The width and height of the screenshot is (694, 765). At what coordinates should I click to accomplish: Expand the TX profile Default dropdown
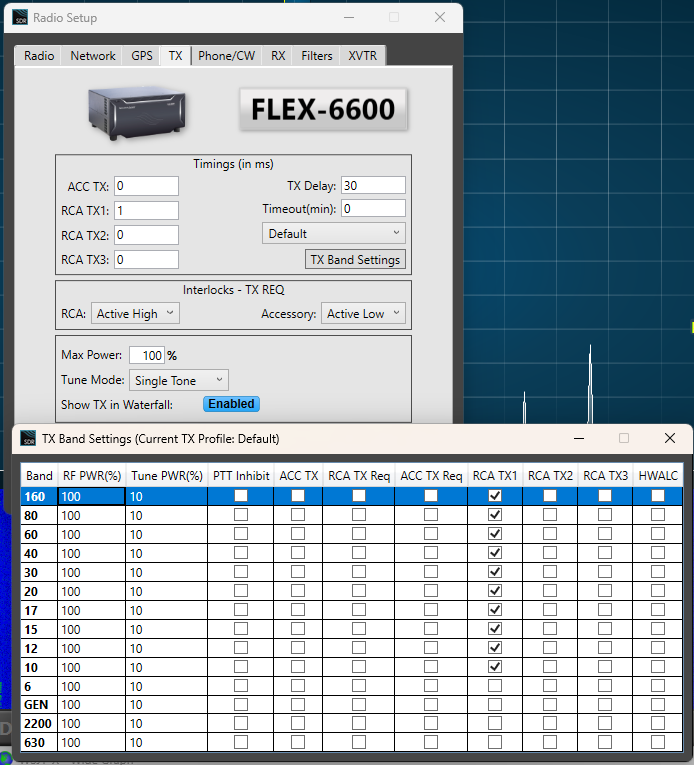pos(334,233)
